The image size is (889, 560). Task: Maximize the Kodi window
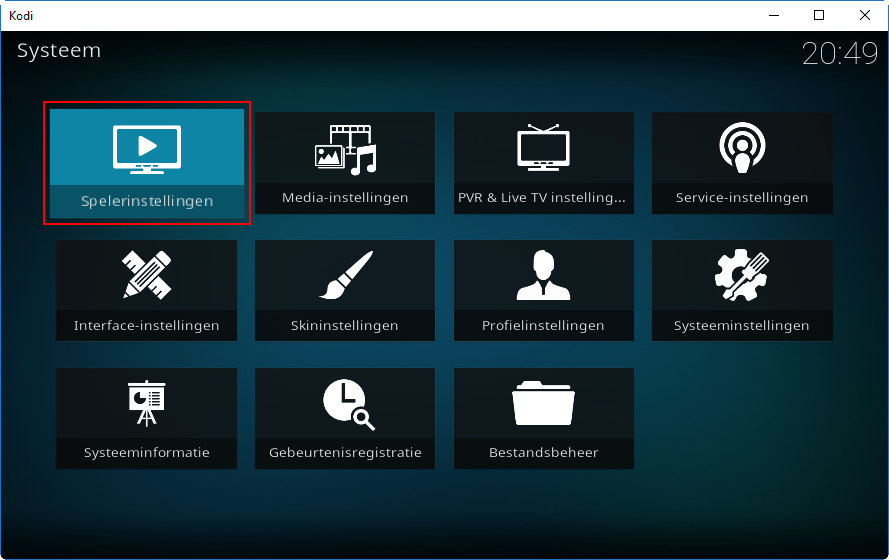point(819,15)
